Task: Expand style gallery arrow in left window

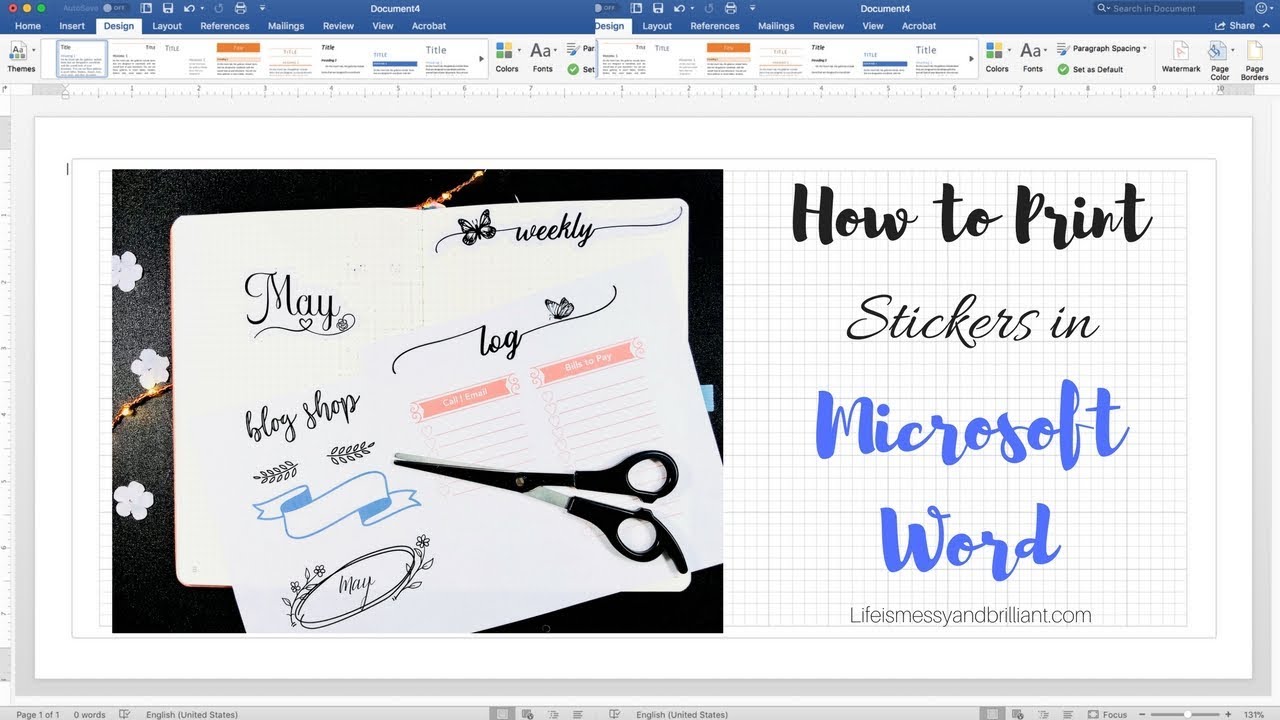Action: click(482, 59)
